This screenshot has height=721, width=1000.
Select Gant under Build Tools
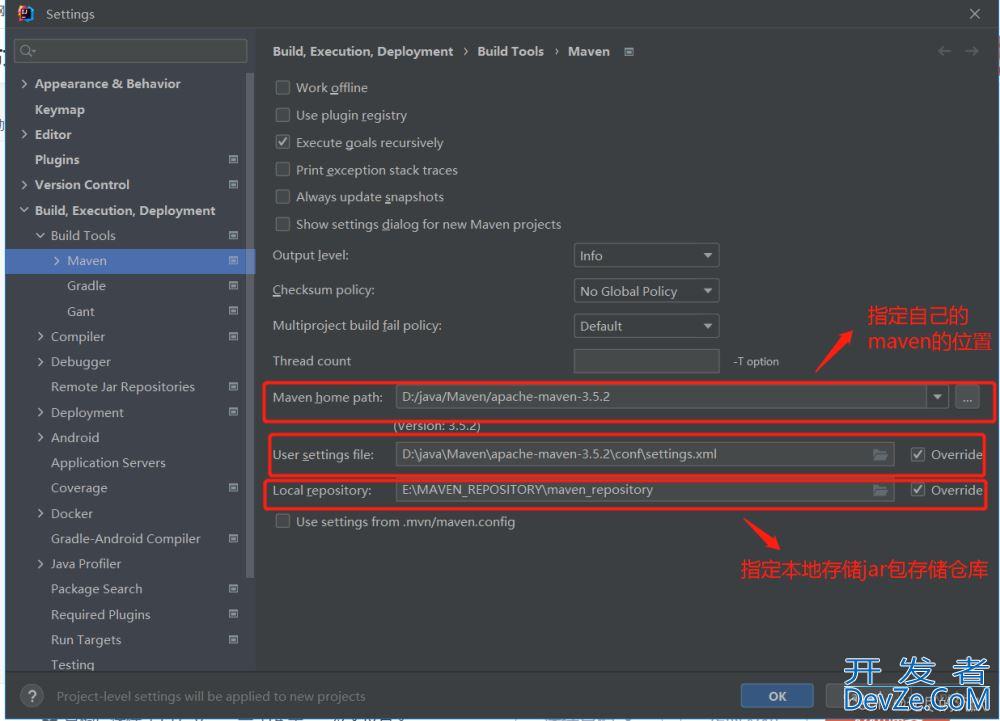(x=80, y=311)
